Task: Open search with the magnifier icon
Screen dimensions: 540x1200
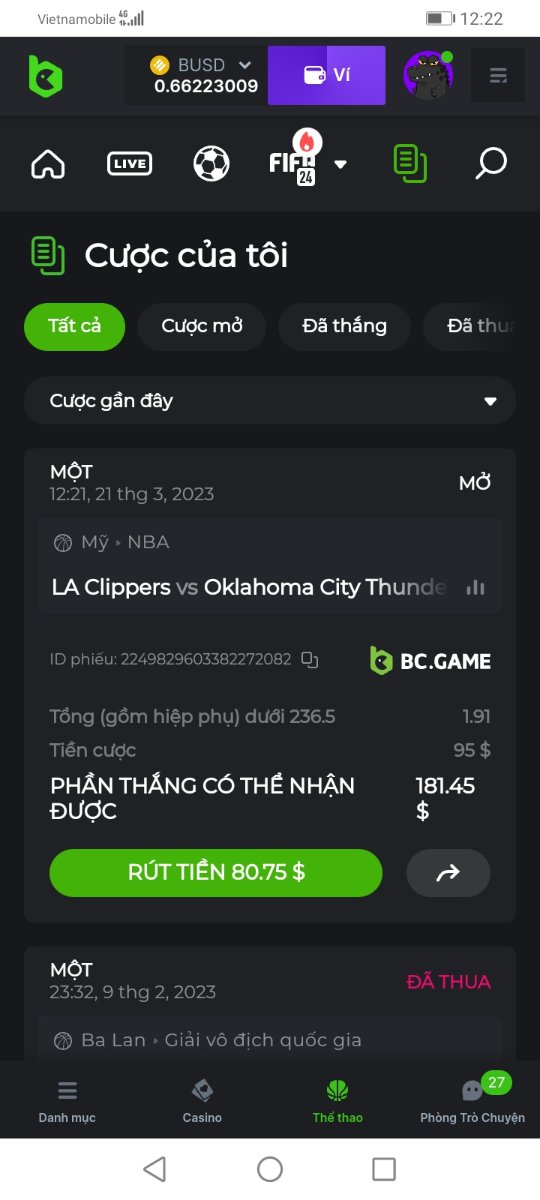Action: (491, 163)
